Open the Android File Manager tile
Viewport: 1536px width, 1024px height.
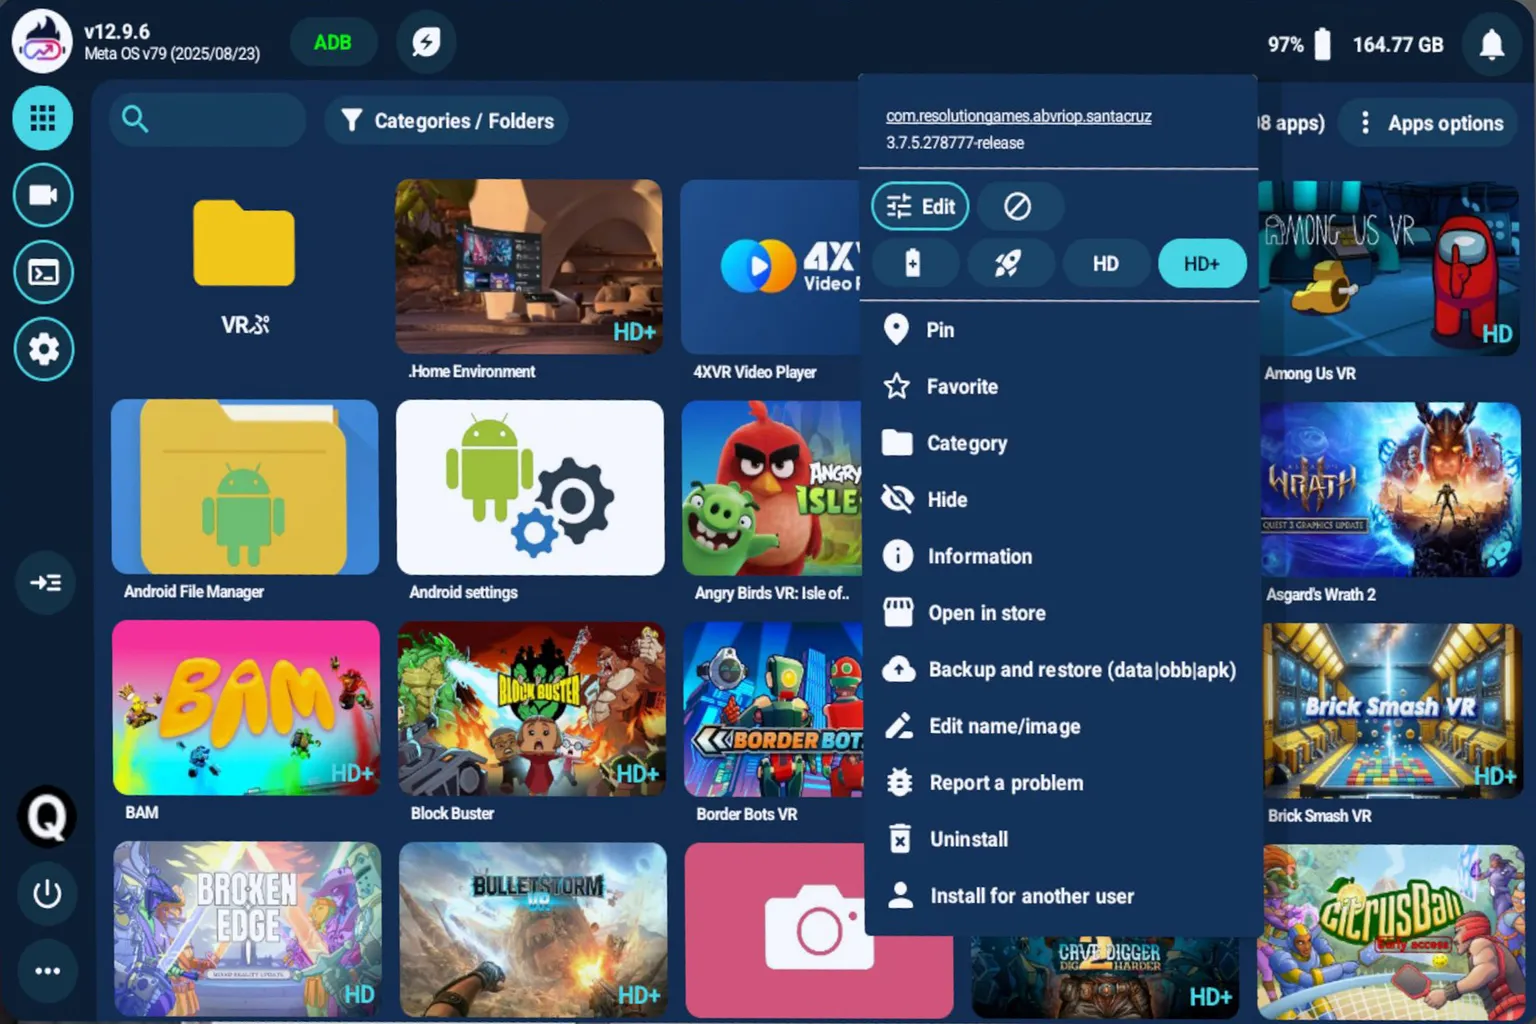[245, 487]
